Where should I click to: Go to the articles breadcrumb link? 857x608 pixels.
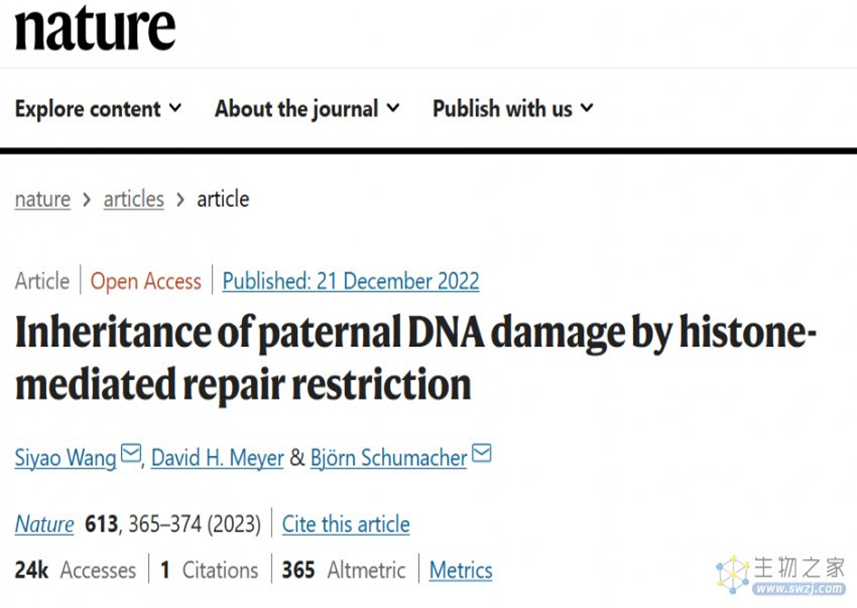134,199
